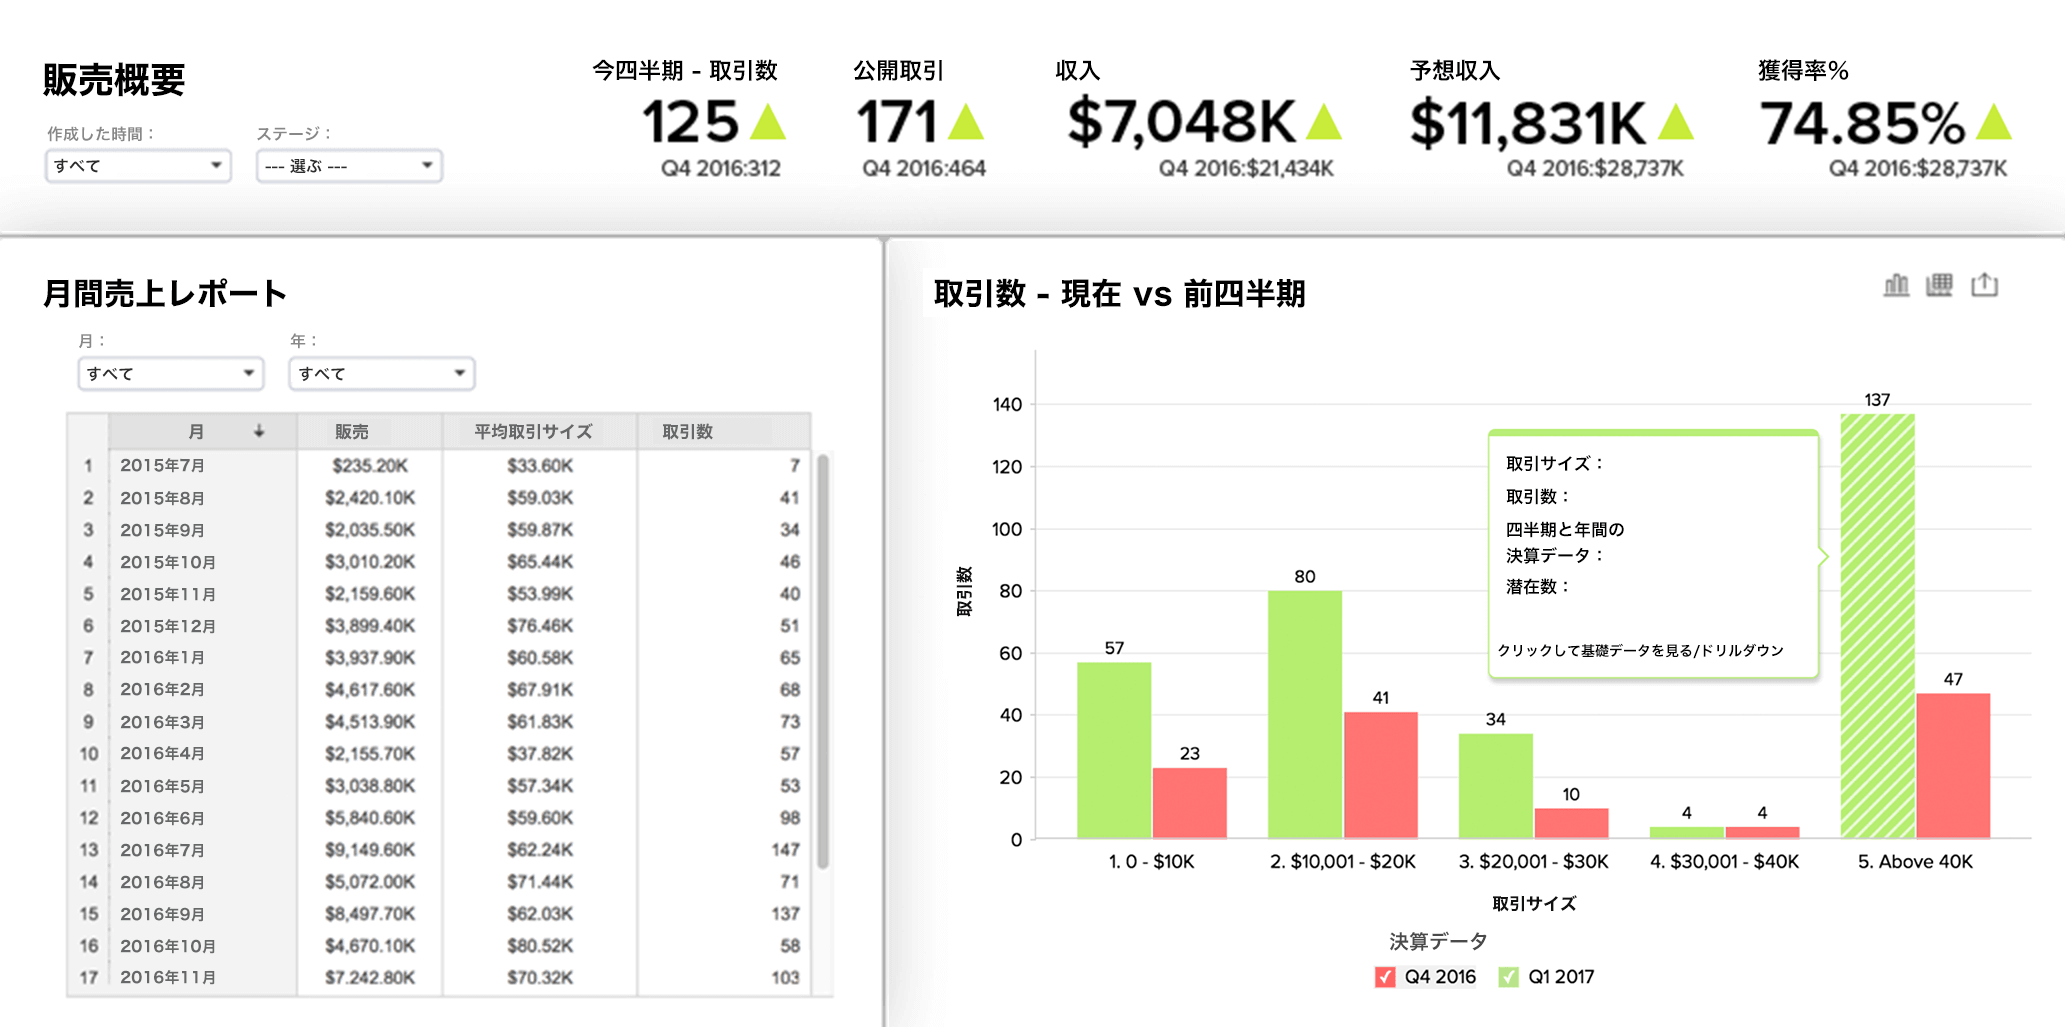Open the 作成した時間 dropdown
The height and width of the screenshot is (1027, 2065).
[138, 166]
